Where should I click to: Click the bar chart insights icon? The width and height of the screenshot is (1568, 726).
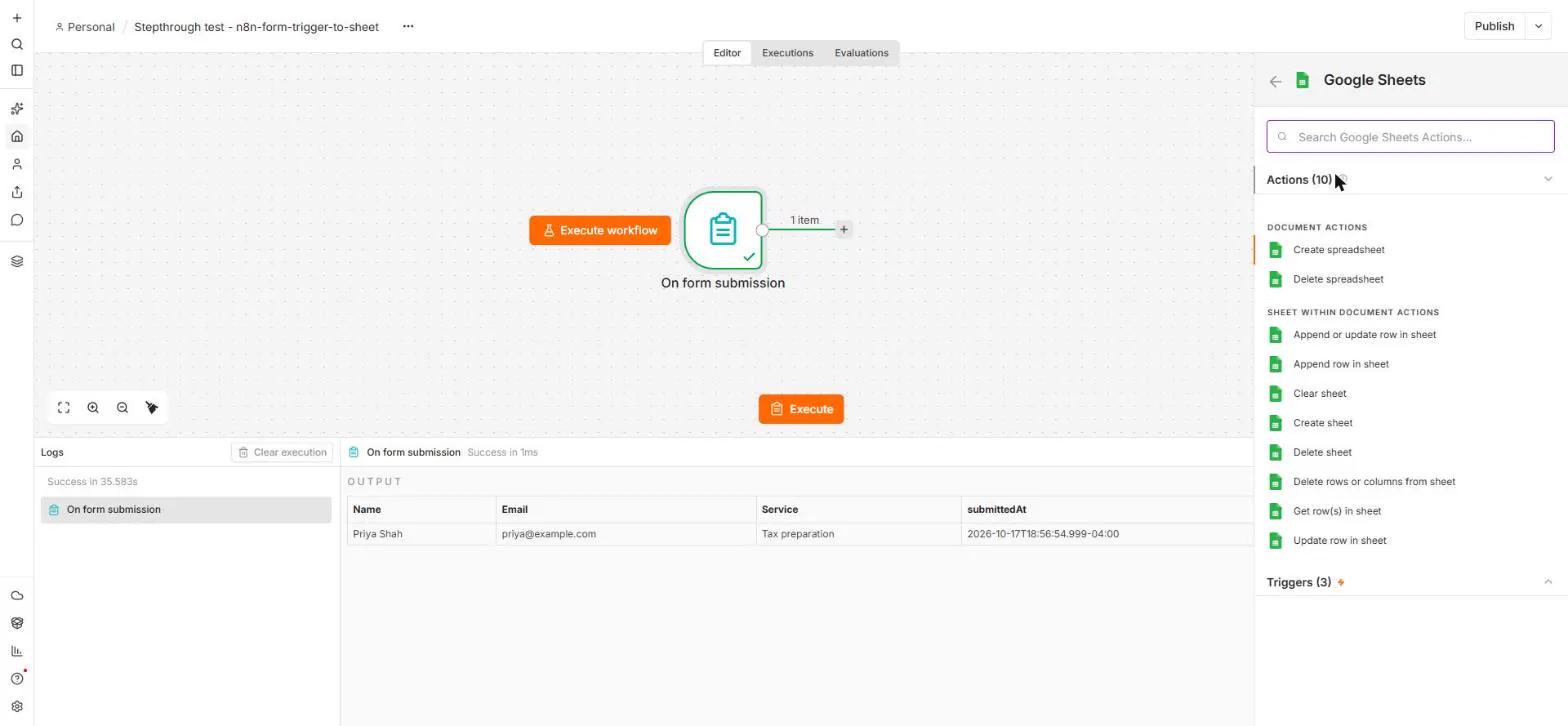pos(17,651)
